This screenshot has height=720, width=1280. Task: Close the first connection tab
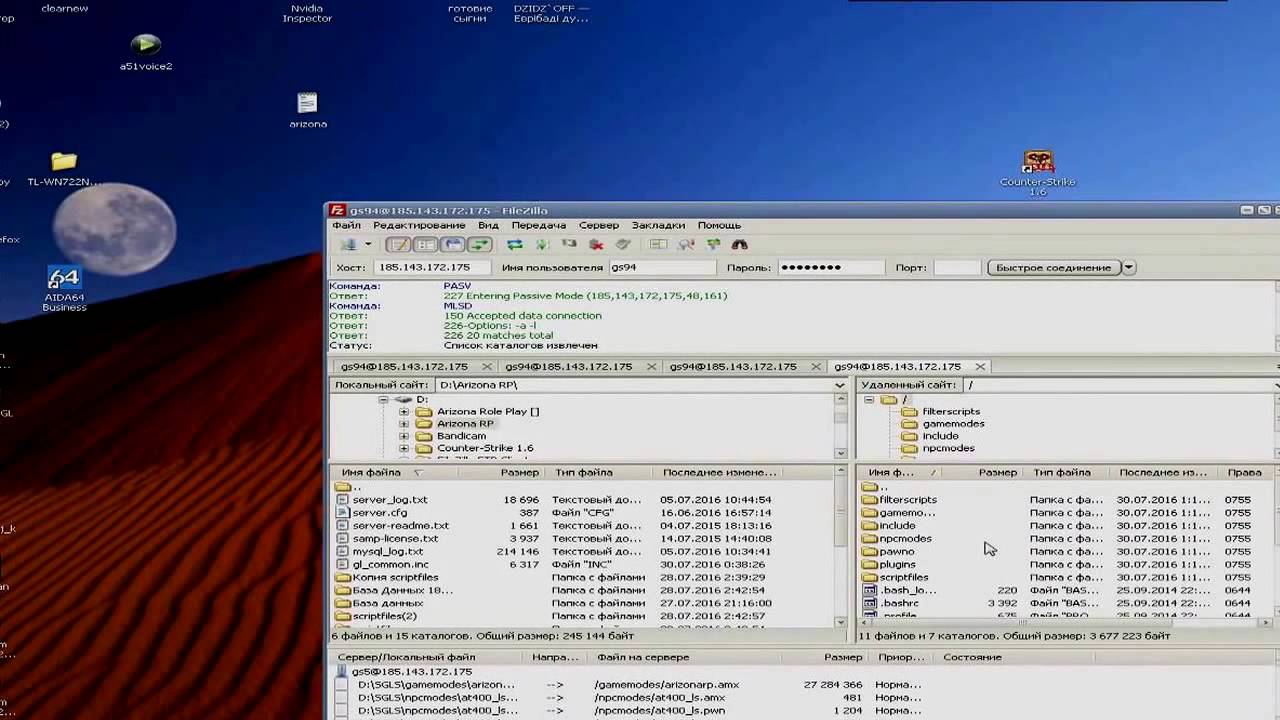(x=486, y=367)
